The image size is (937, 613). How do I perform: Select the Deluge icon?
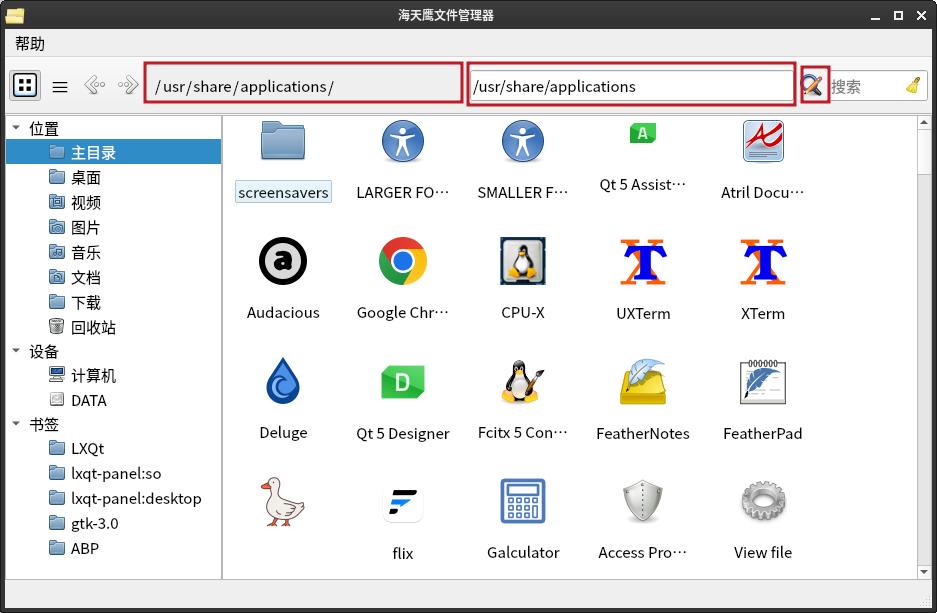[283, 381]
